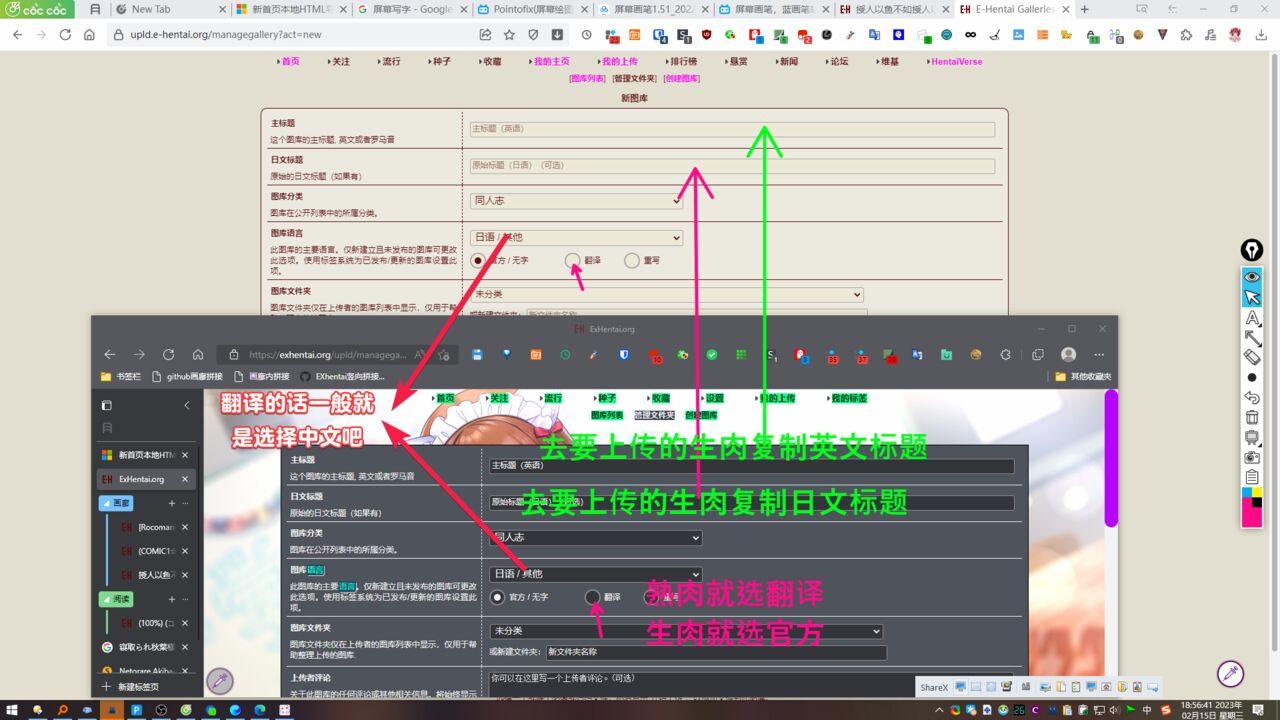
Task: Open the HentaiVerse link
Action: (956, 61)
